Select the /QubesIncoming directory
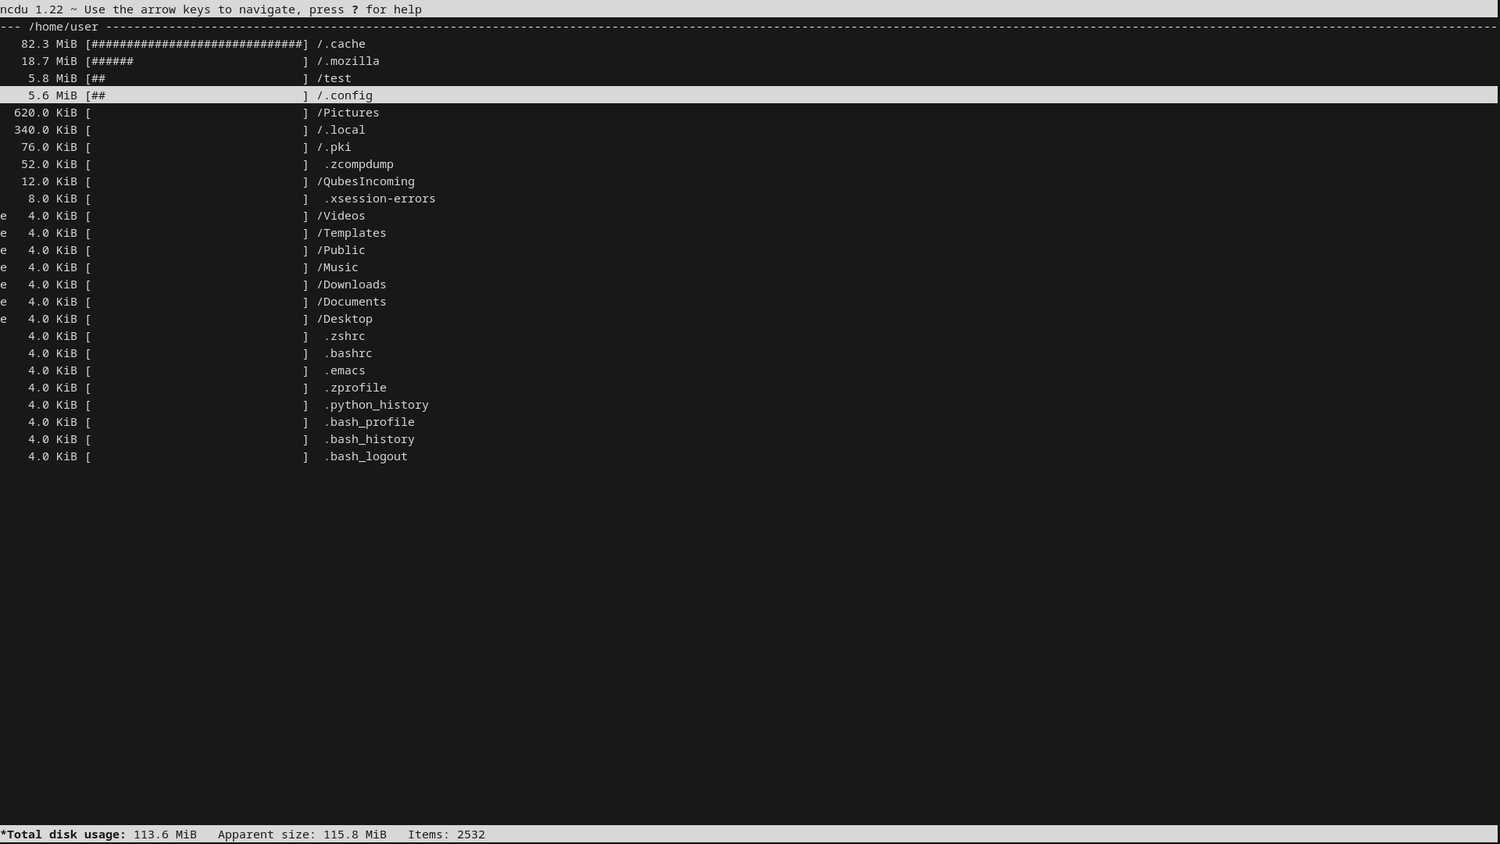1500x844 pixels. click(749, 181)
